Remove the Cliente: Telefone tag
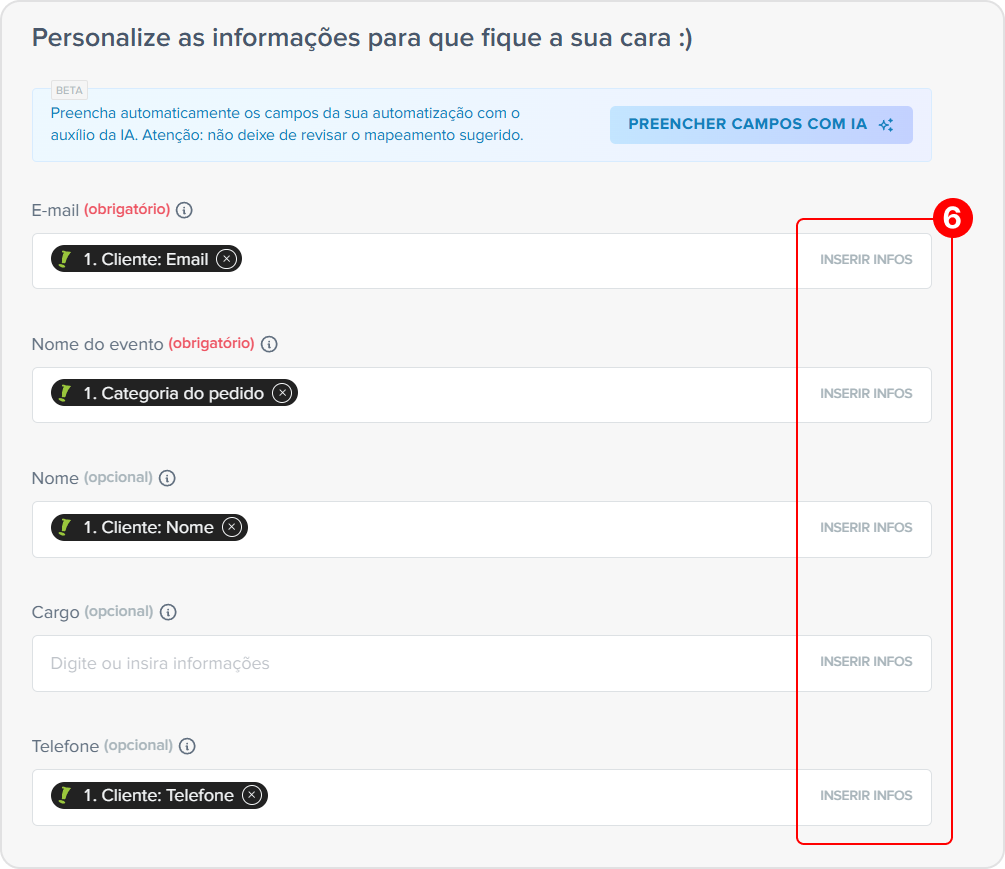This screenshot has height=869, width=1005. pyautogui.click(x=252, y=795)
